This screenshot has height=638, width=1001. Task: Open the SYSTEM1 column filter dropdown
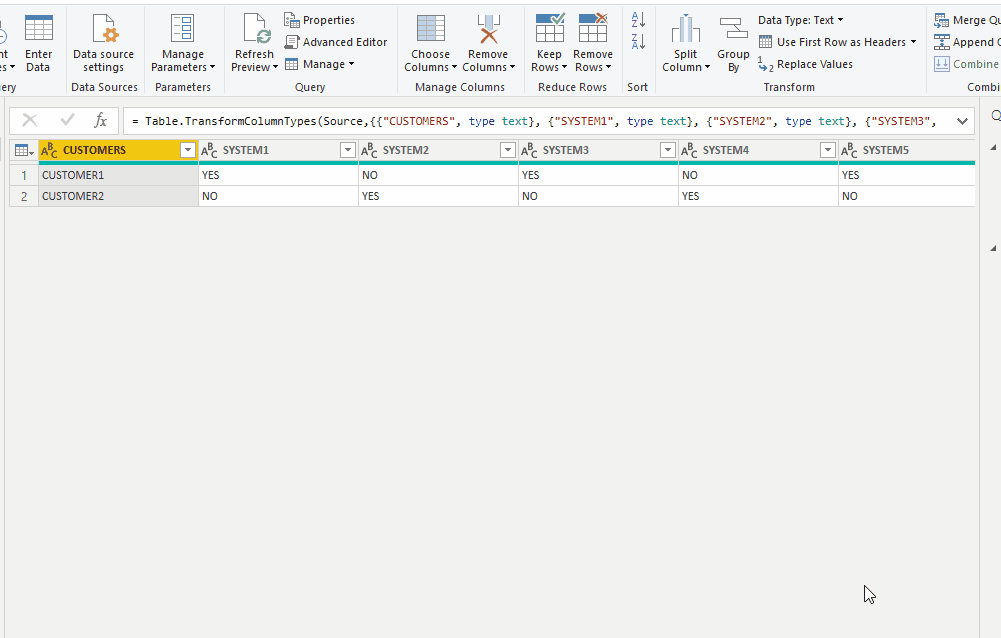[348, 150]
